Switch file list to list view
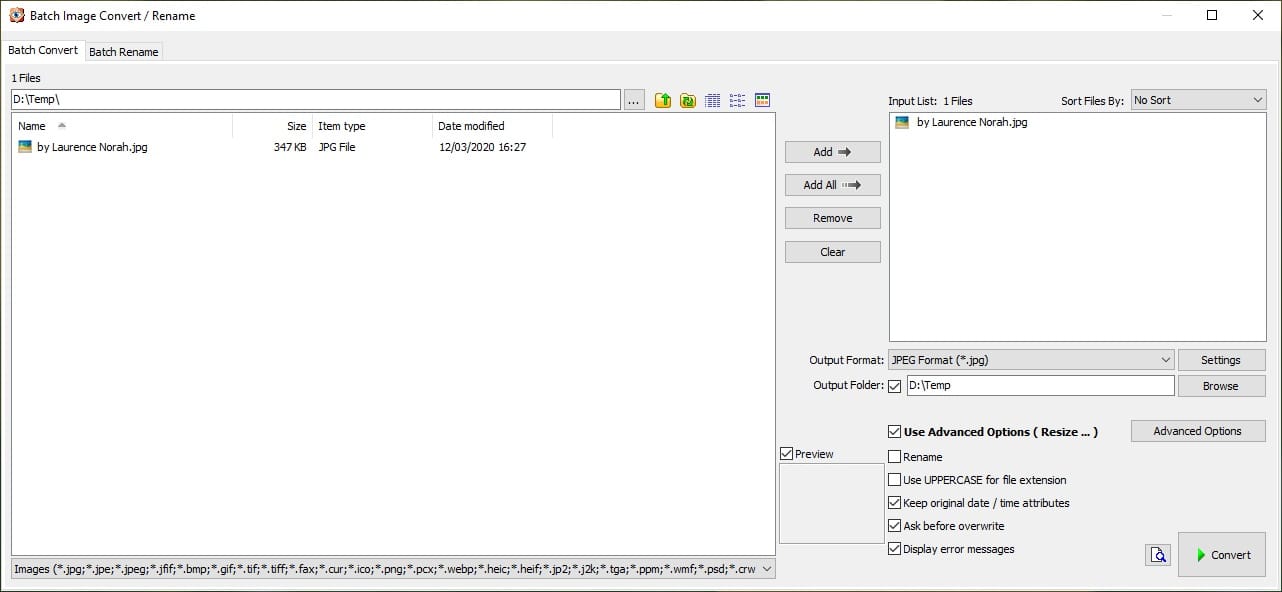 [737, 99]
